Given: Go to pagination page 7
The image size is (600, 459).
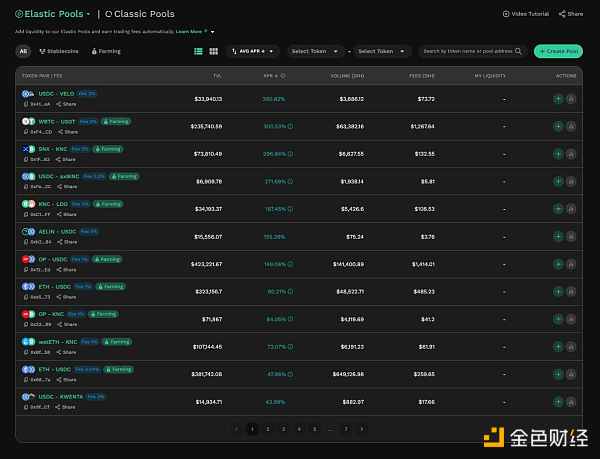Looking at the screenshot, I should point(346,429).
